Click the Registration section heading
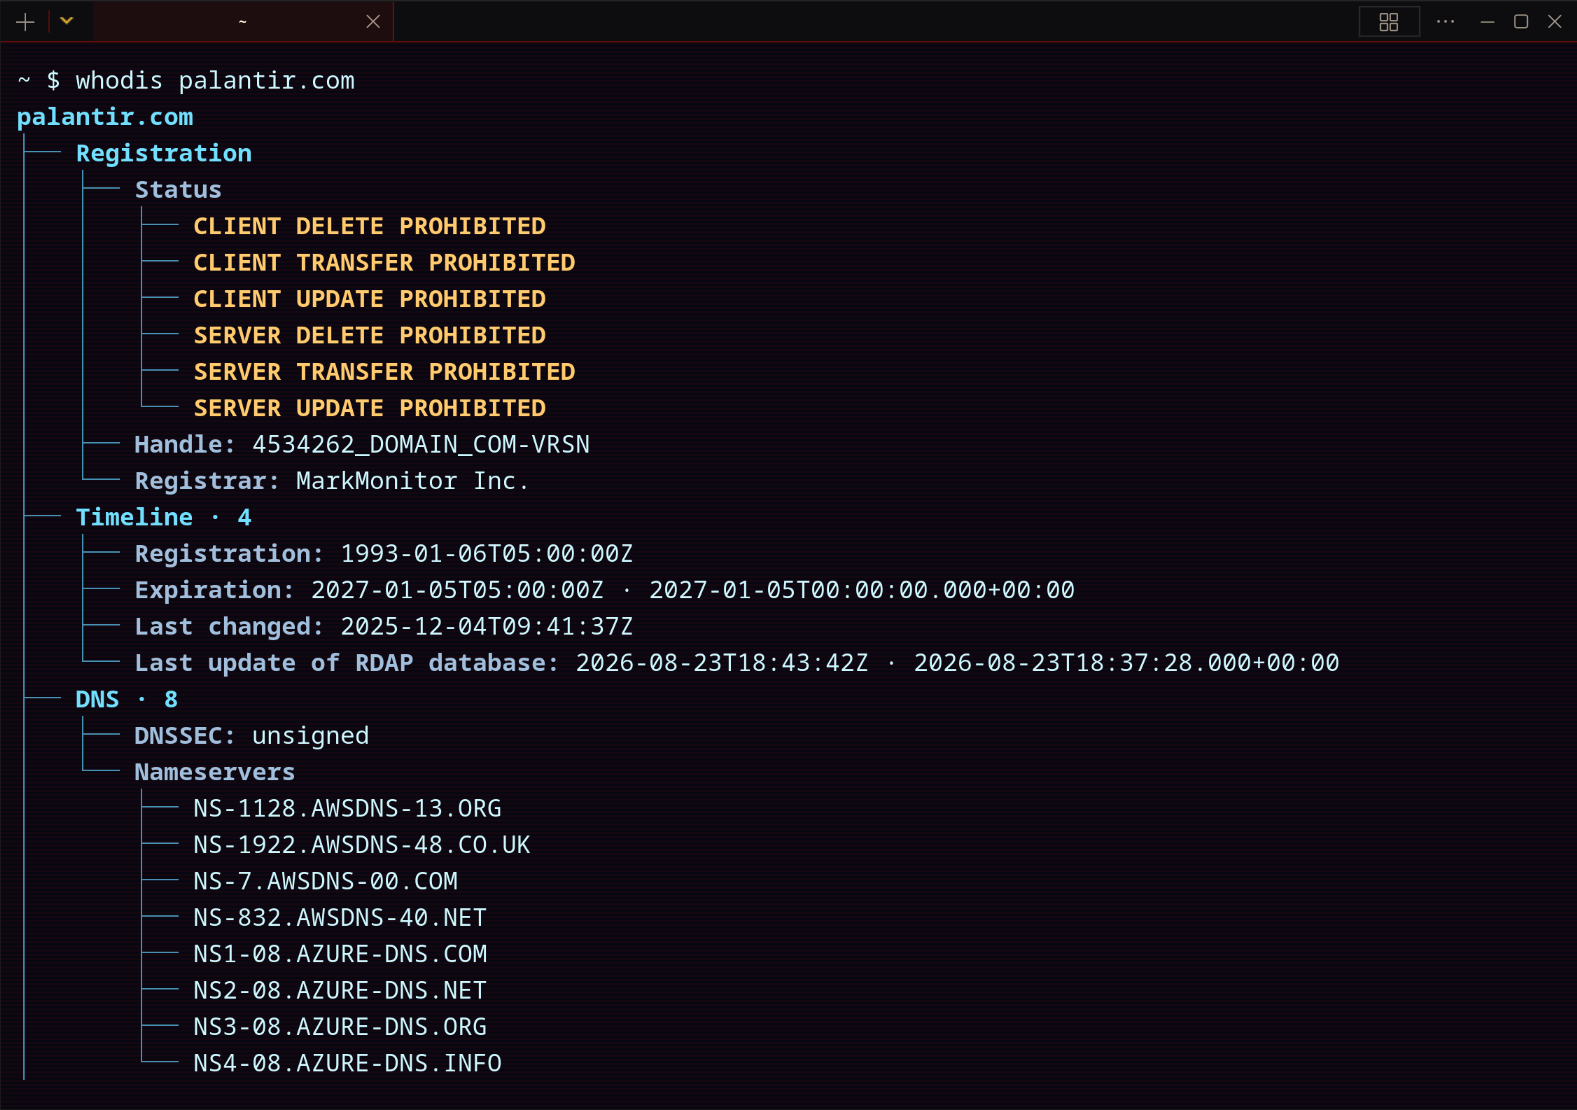 tap(164, 153)
